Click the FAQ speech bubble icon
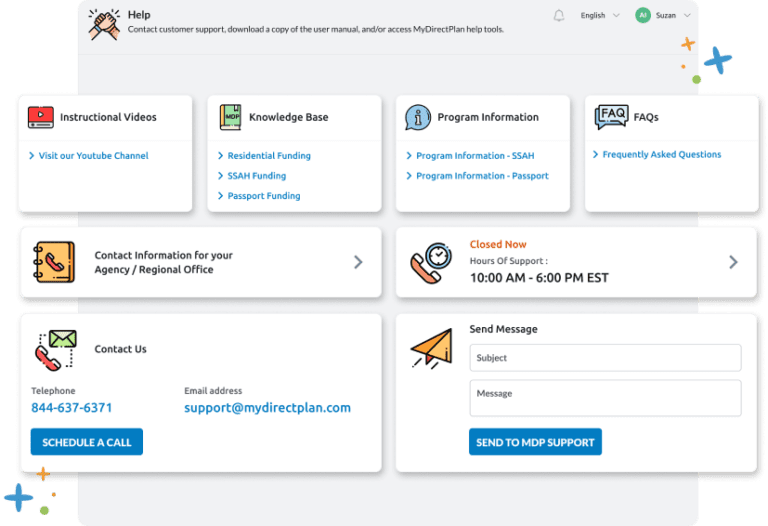Viewport: 768px width, 526px height. tap(611, 117)
